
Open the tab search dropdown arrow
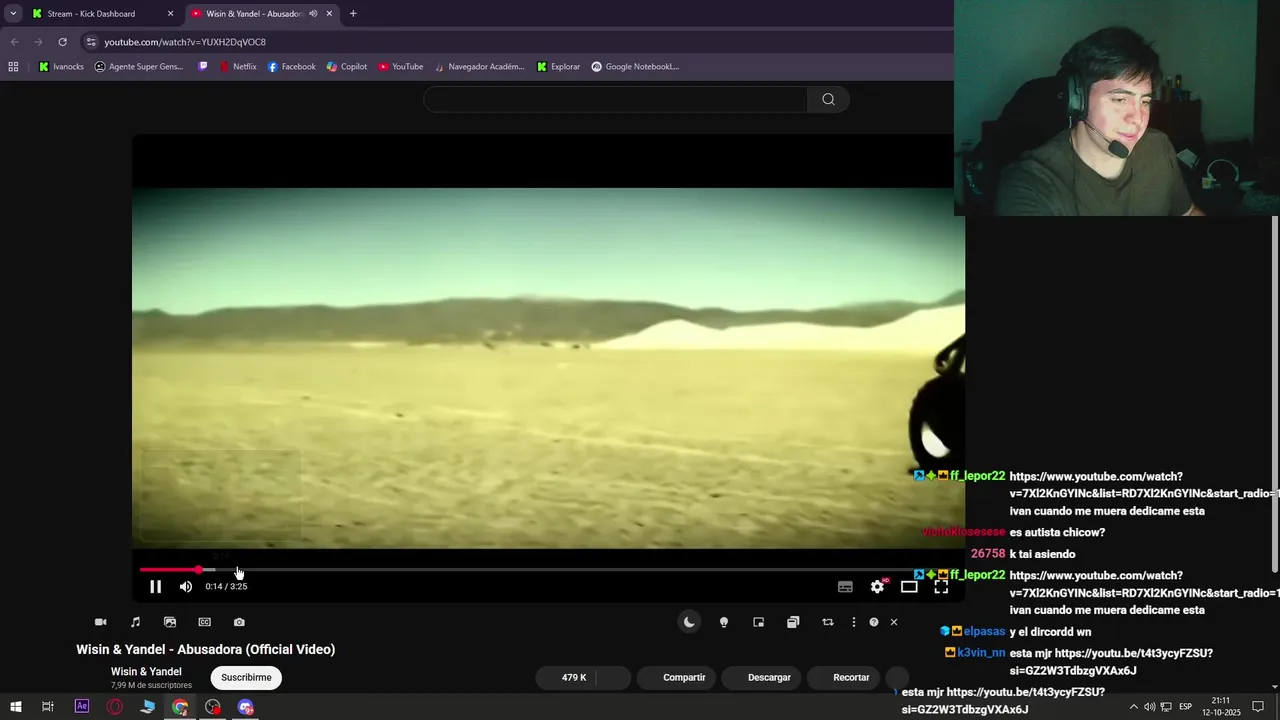click(x=13, y=14)
